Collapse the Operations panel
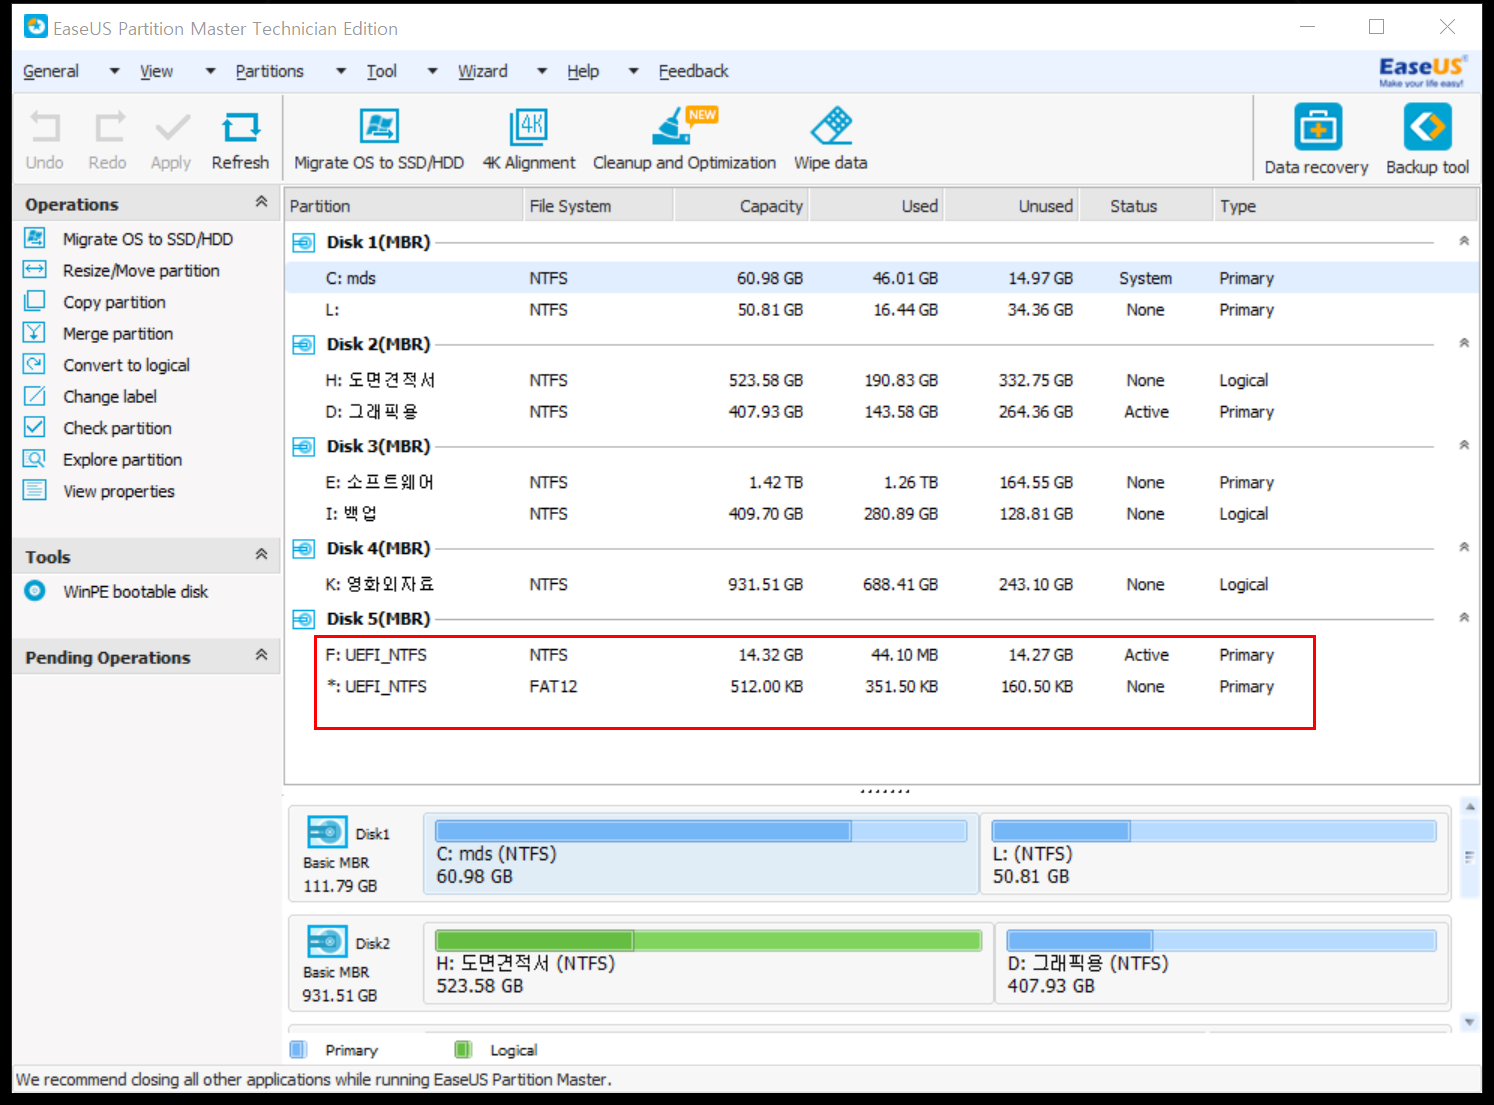This screenshot has width=1494, height=1105. pos(261,202)
